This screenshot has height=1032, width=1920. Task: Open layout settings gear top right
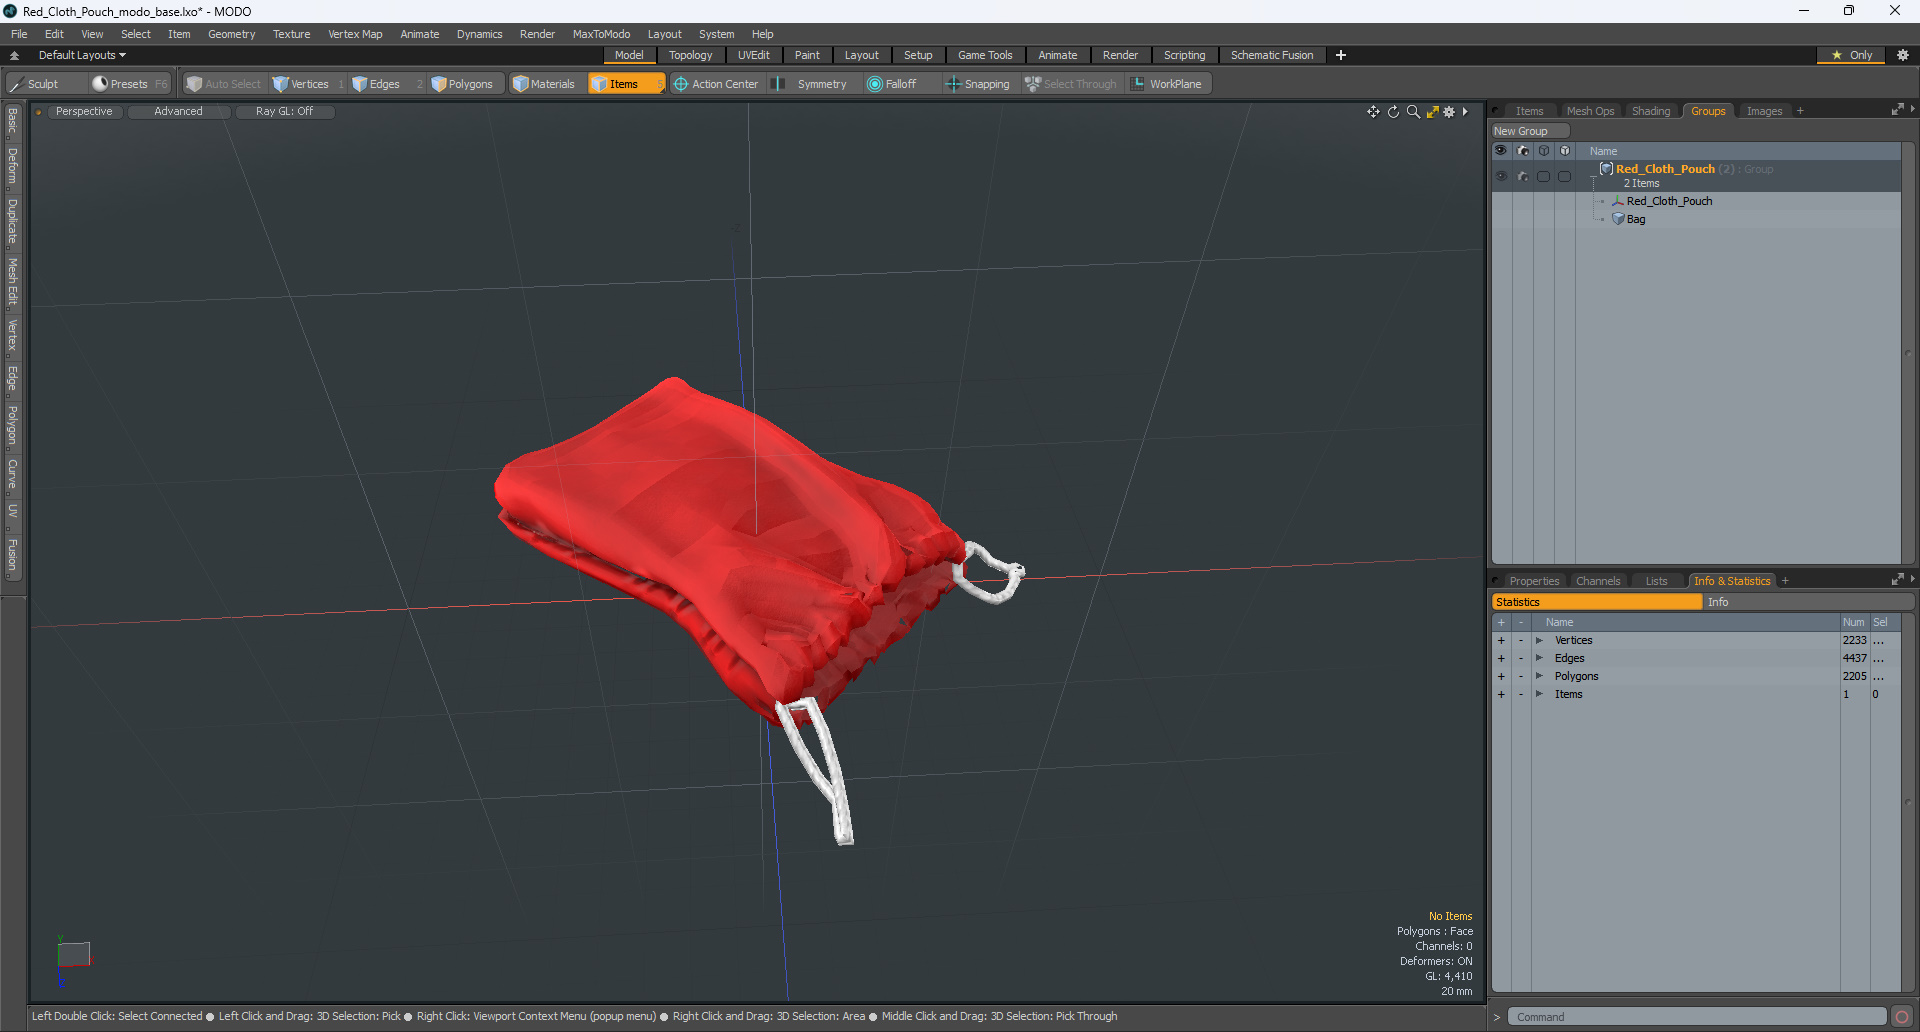tap(1902, 55)
